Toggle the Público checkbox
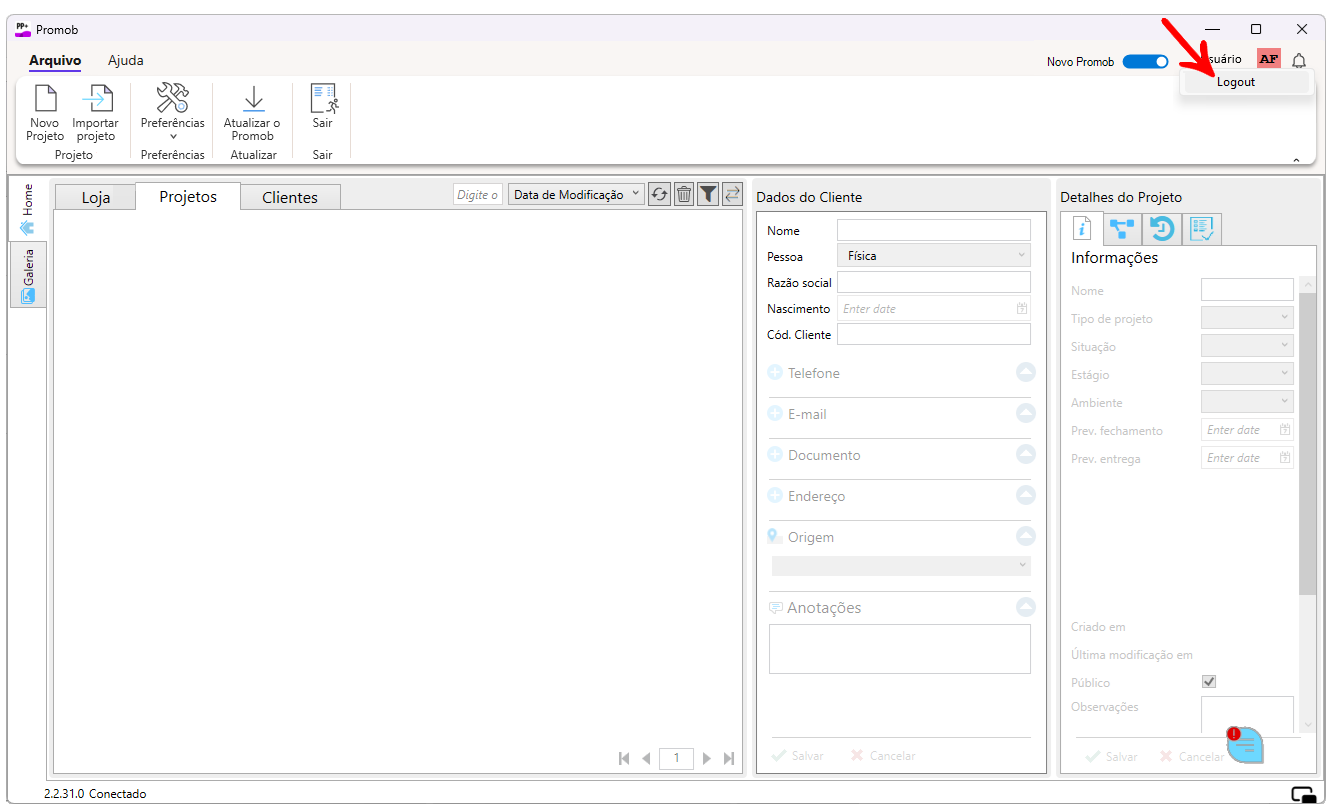 point(1208,682)
